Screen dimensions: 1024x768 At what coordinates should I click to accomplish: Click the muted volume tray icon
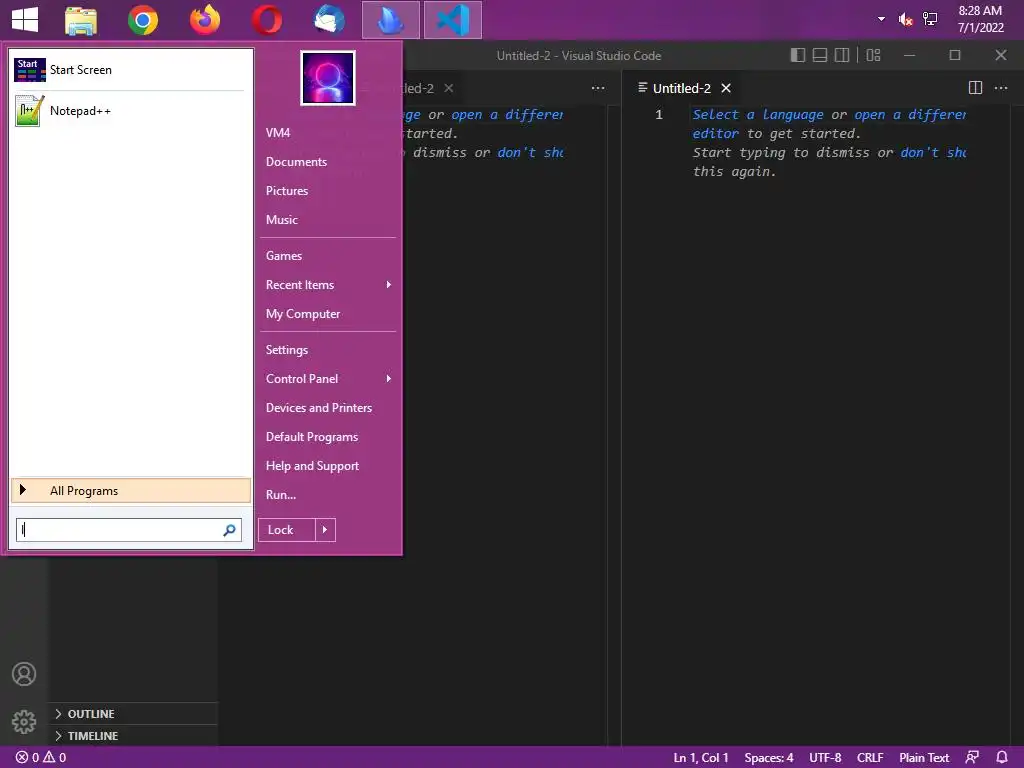(905, 20)
